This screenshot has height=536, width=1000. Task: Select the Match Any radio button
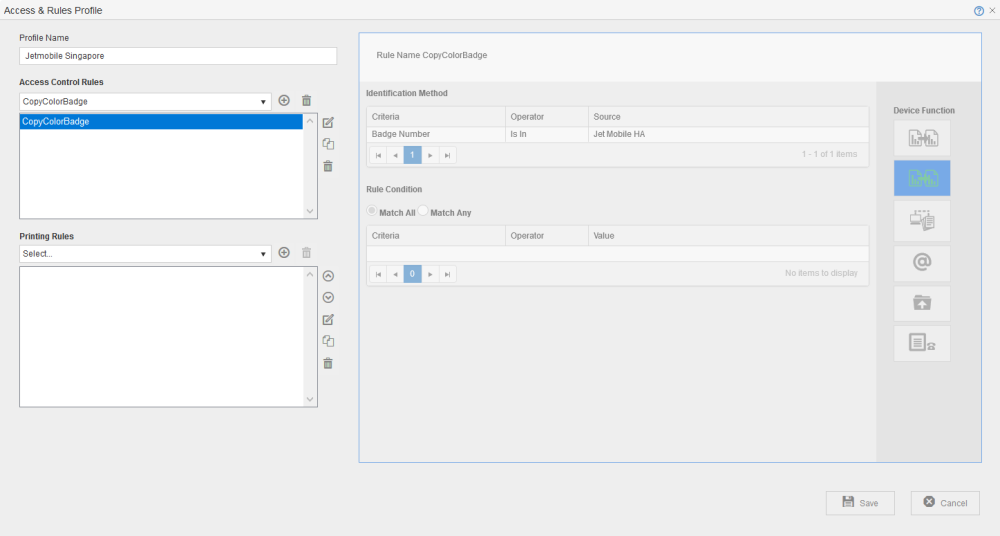click(423, 212)
